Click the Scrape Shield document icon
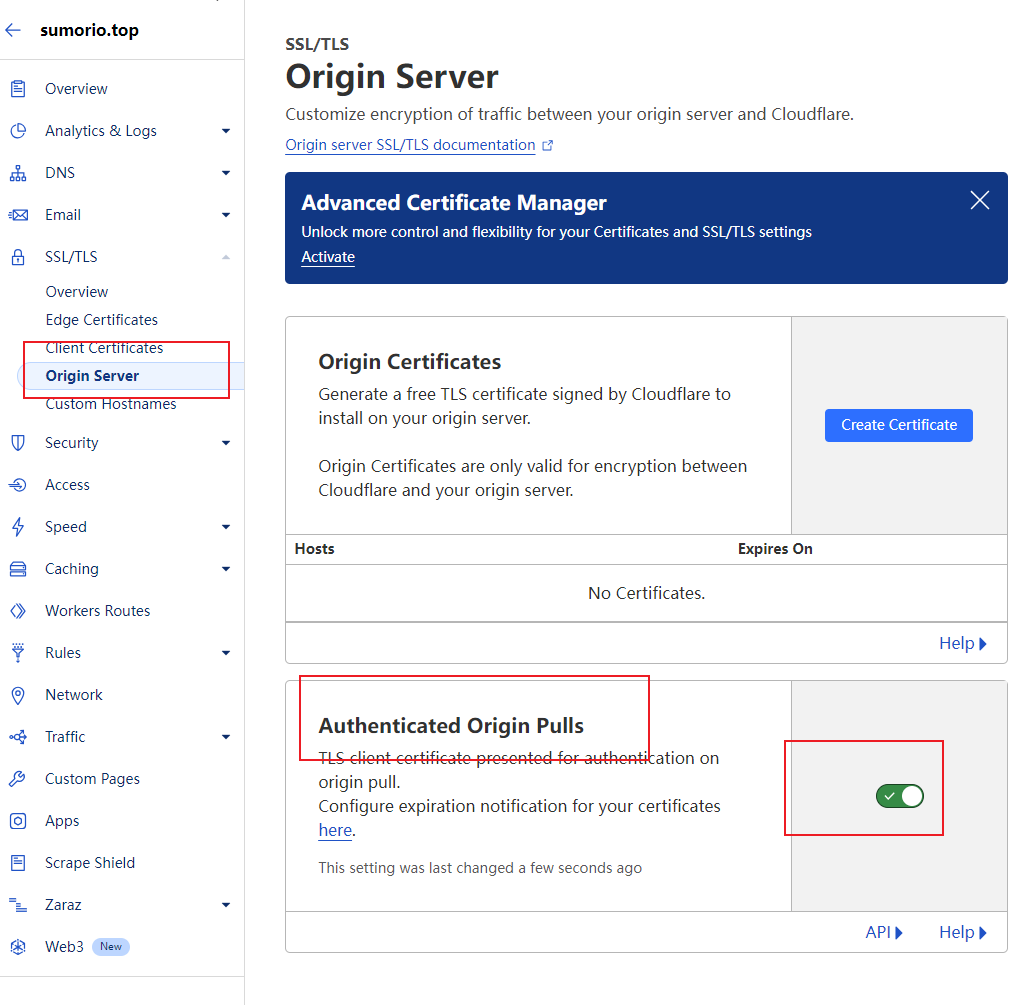This screenshot has height=1005, width=1035. click(17, 863)
